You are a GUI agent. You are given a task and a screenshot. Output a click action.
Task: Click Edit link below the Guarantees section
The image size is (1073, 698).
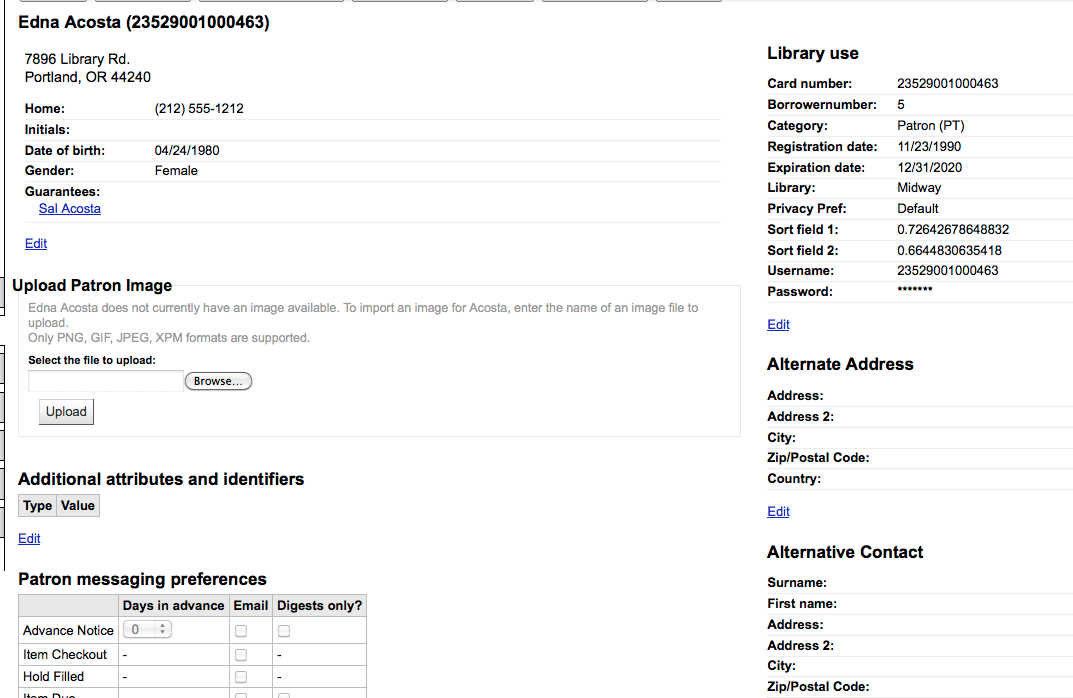(36, 244)
